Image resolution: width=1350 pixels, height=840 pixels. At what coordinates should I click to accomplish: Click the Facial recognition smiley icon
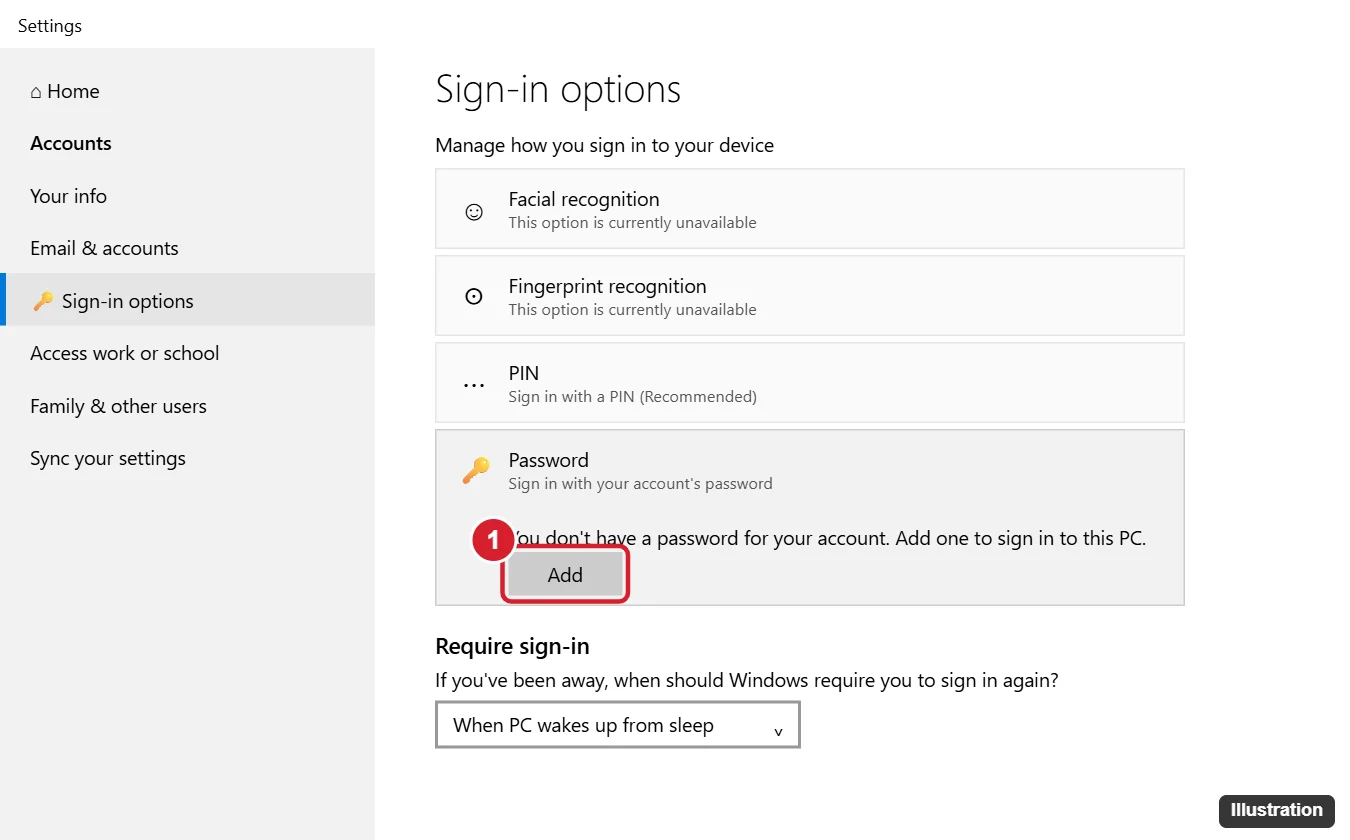[475, 211]
